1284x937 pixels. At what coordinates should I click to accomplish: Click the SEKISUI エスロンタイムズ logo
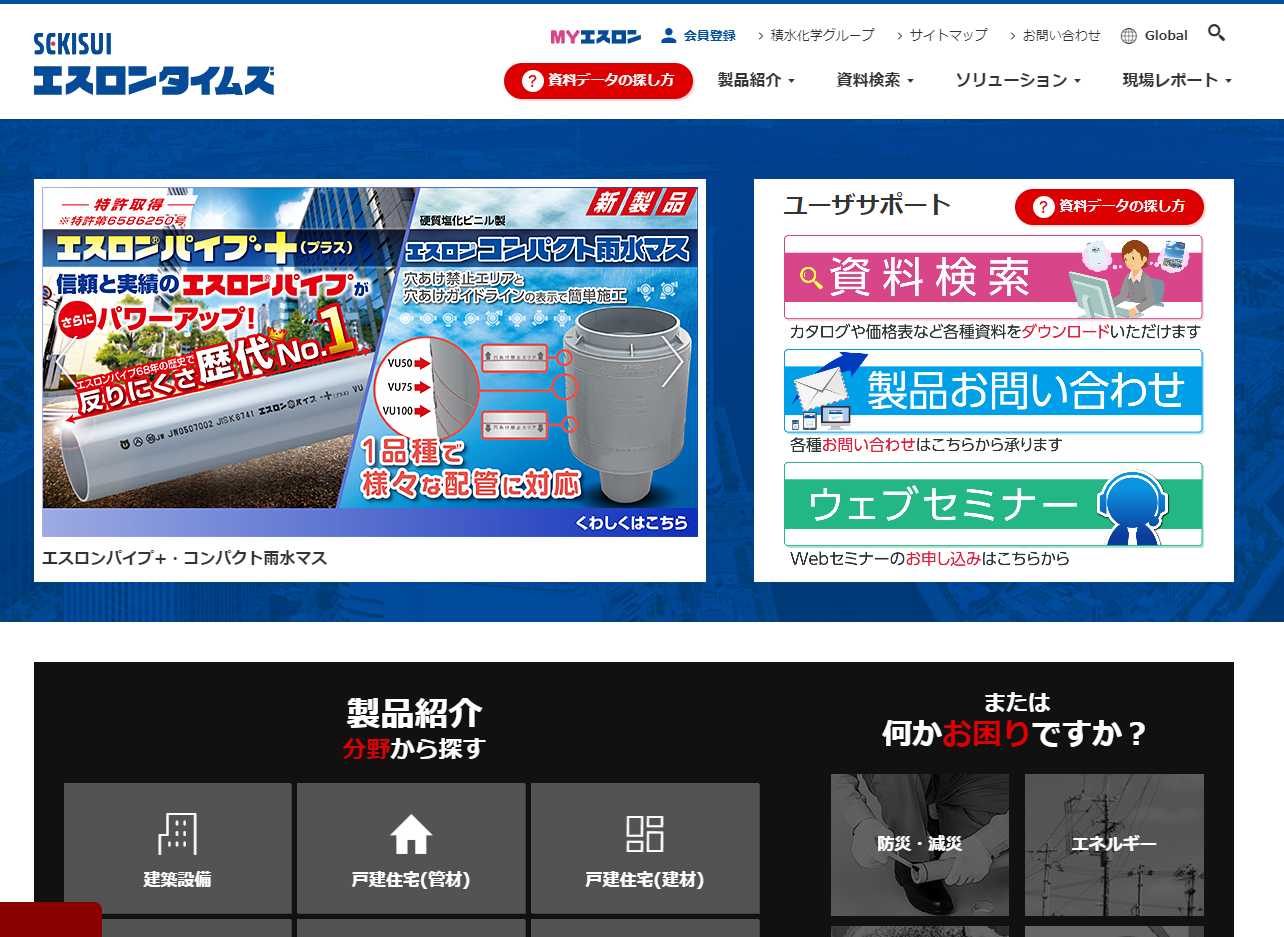(154, 63)
